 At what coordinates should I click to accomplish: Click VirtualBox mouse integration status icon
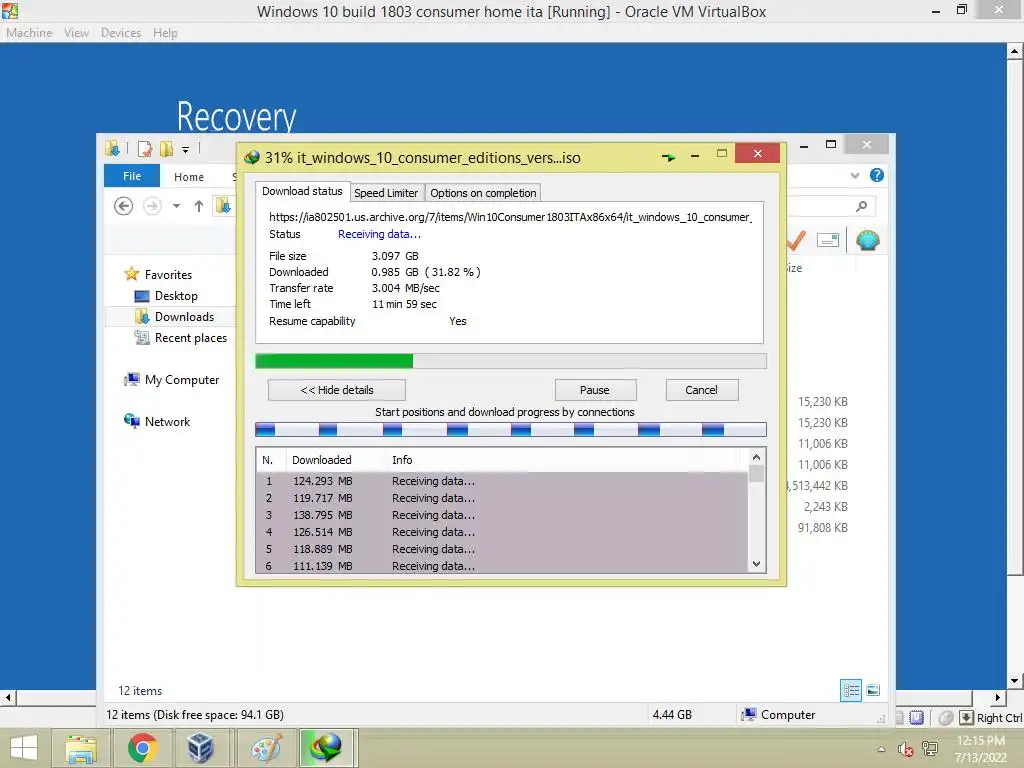coord(946,718)
